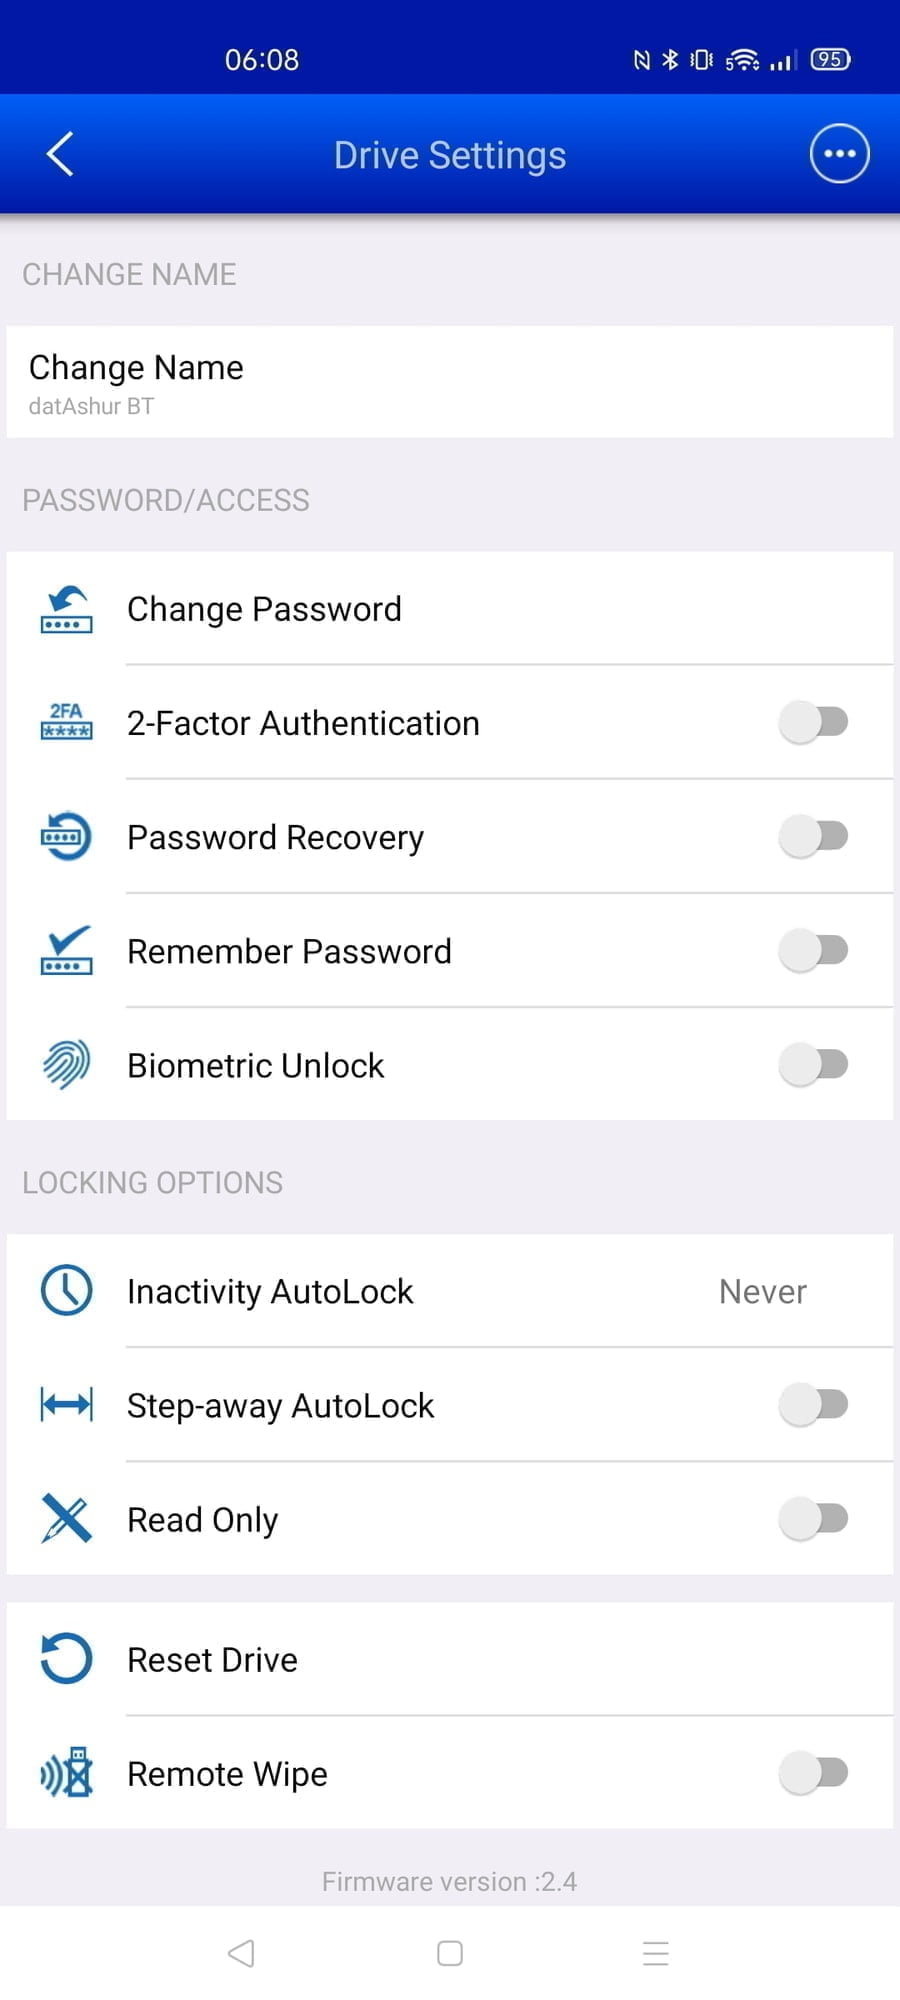Enable the Remote Wipe toggle
This screenshot has width=900, height=2000.
[814, 1773]
